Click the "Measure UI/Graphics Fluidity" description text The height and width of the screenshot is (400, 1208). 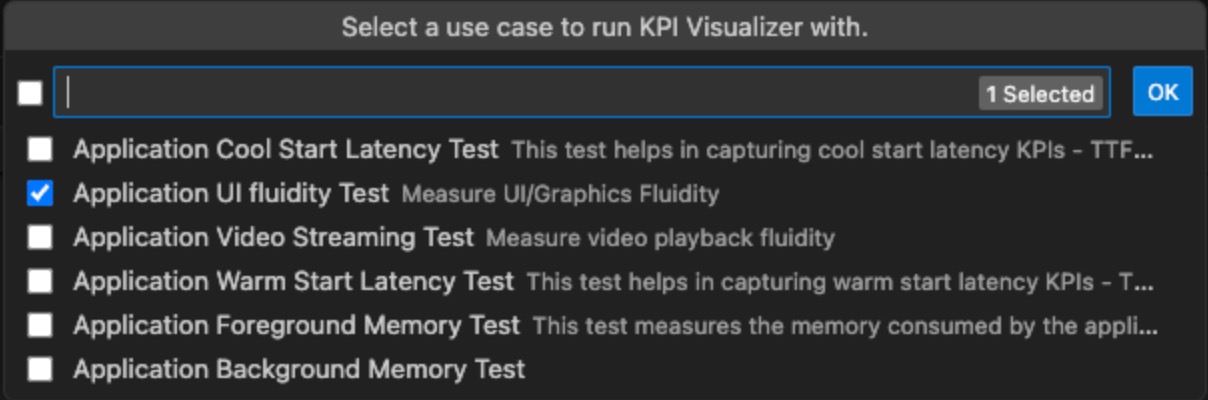point(560,194)
